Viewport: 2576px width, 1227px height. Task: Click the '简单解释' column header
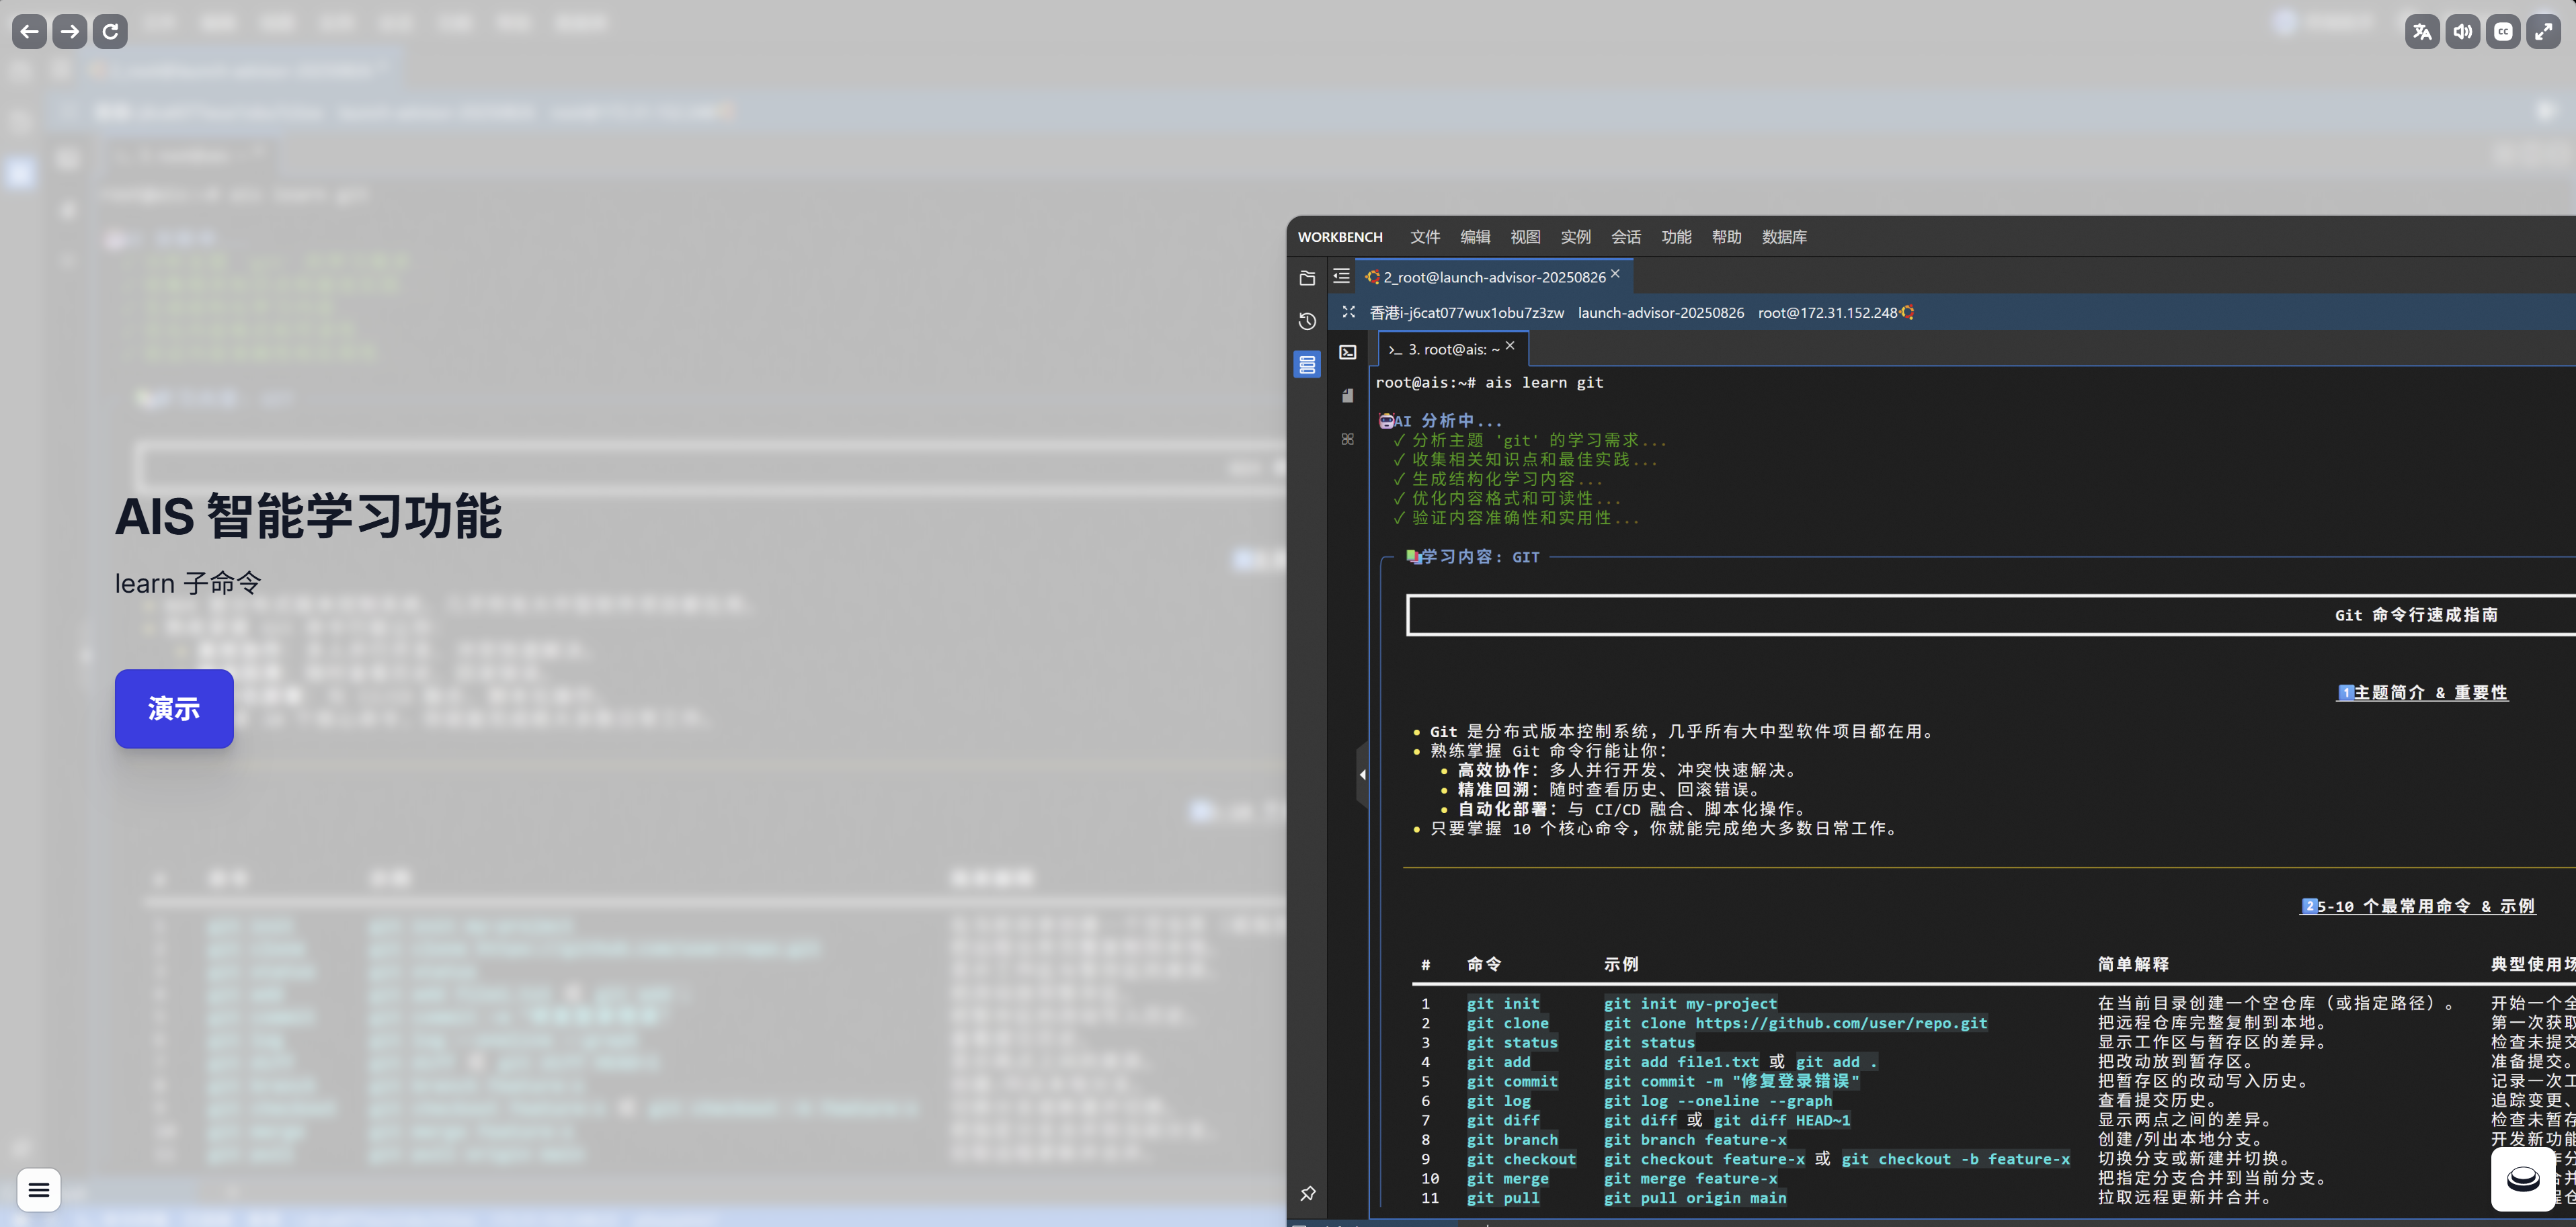click(2133, 964)
